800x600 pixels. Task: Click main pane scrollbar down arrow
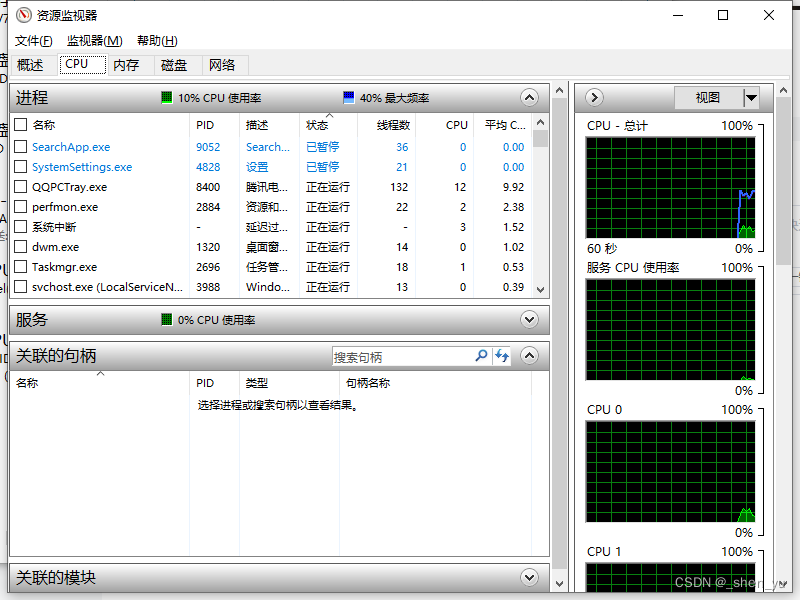(x=559, y=584)
